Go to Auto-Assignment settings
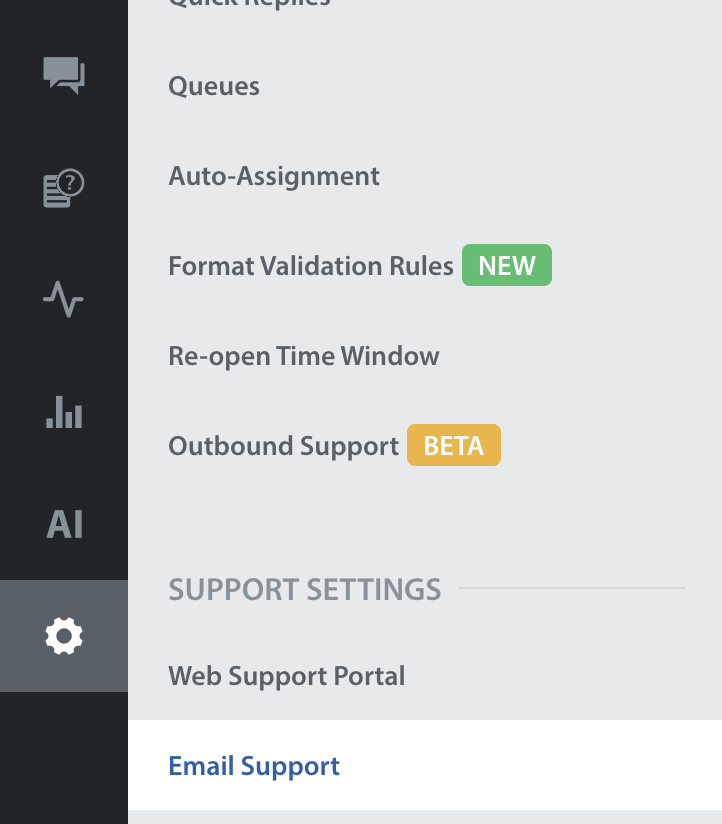The width and height of the screenshot is (722, 824). coord(274,177)
